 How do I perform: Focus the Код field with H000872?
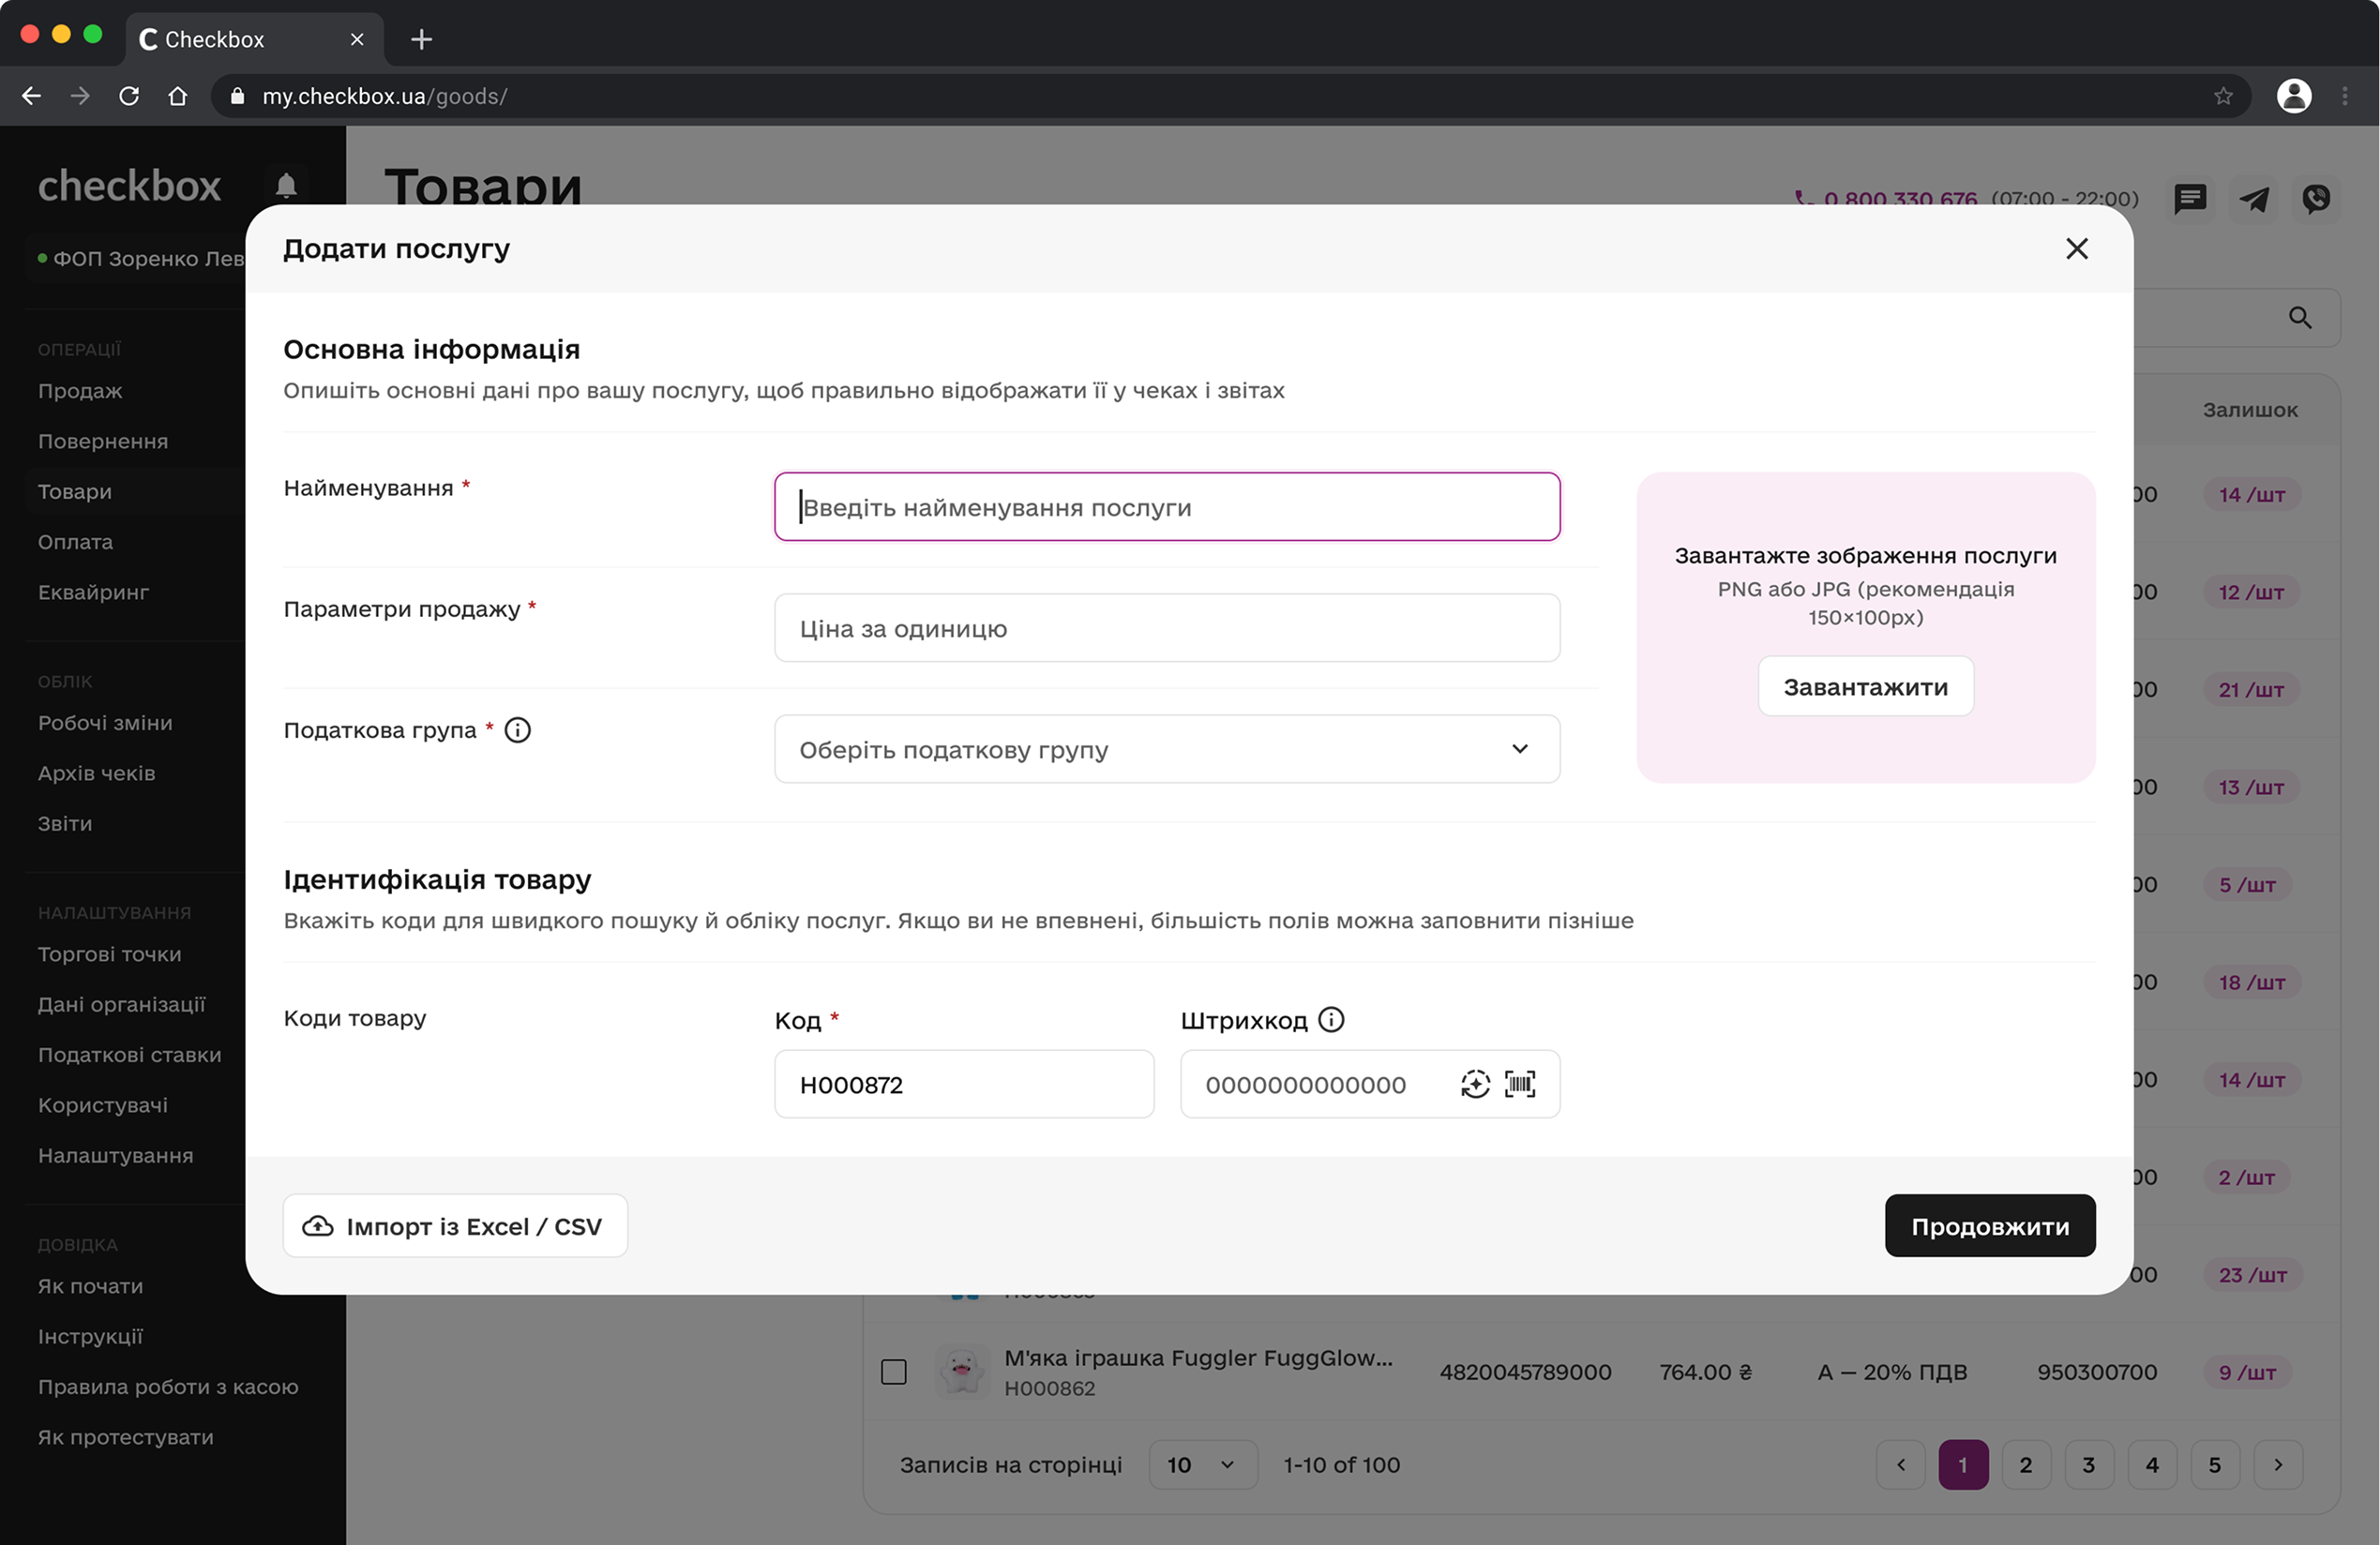click(964, 1084)
